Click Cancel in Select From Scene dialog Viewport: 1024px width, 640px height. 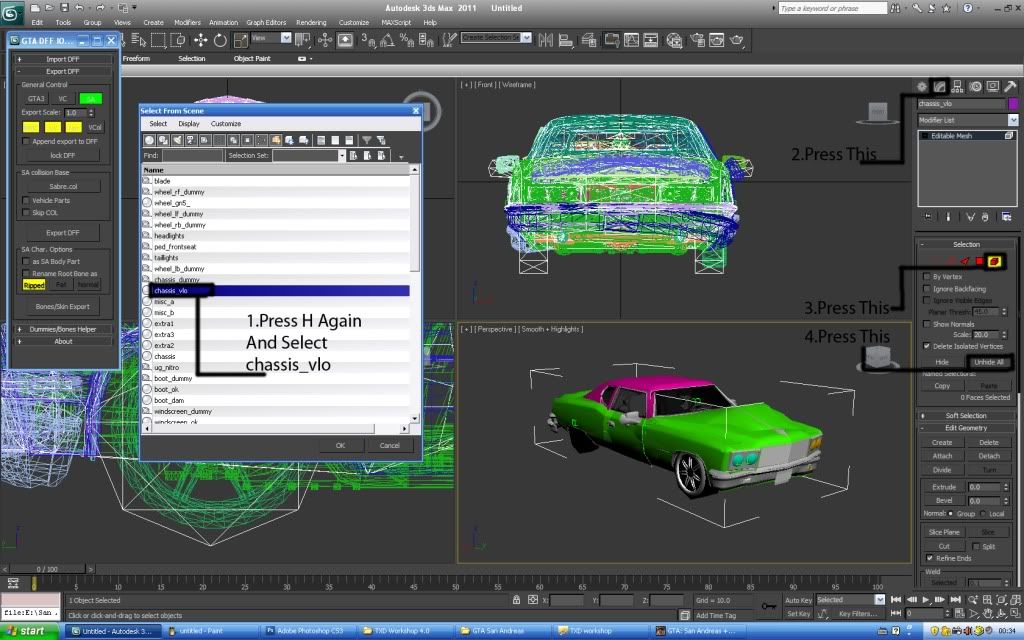[x=389, y=445]
